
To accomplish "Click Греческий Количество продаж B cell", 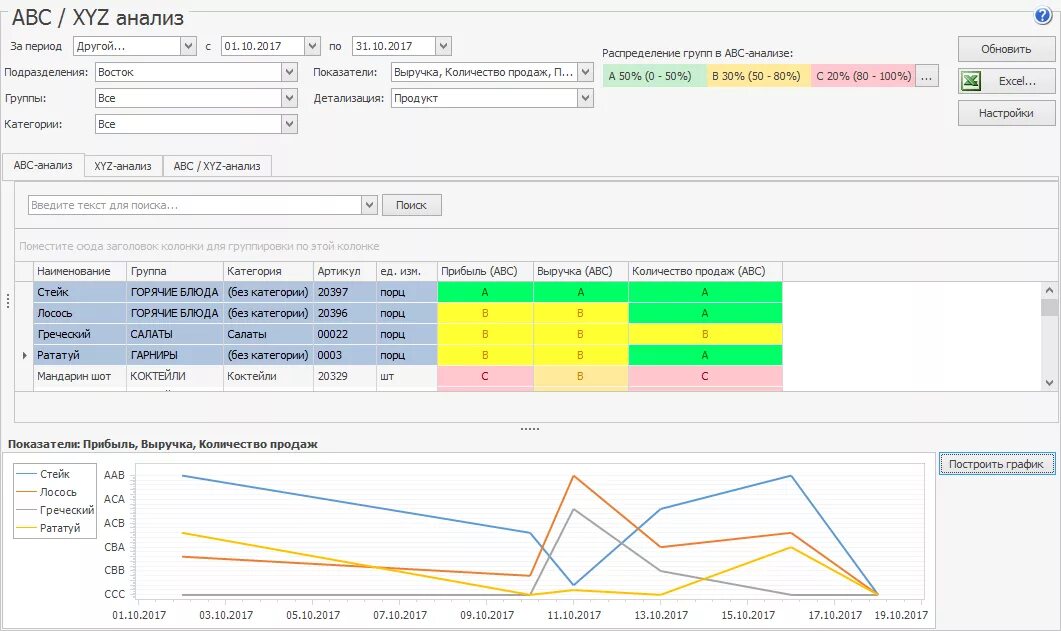I will pos(705,334).
